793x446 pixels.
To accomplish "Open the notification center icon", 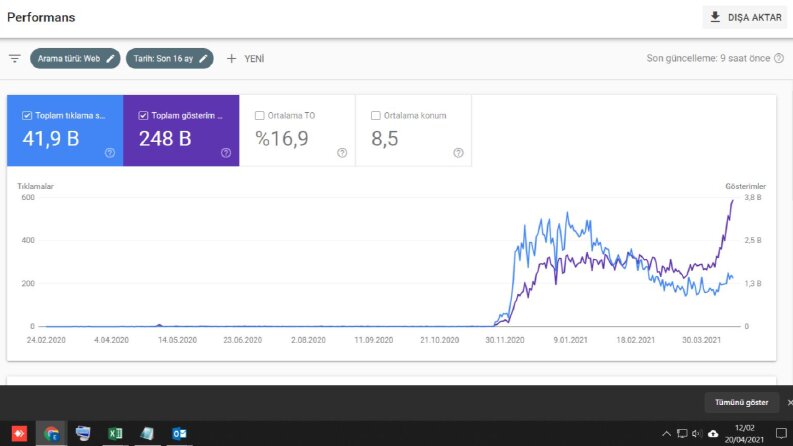I will point(781,434).
